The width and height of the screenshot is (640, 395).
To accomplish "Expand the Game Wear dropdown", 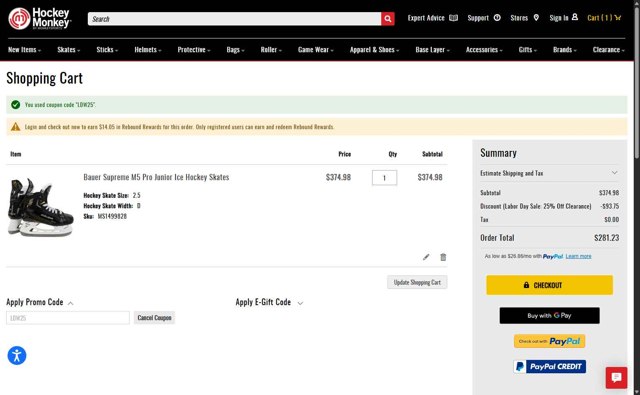I will [316, 50].
